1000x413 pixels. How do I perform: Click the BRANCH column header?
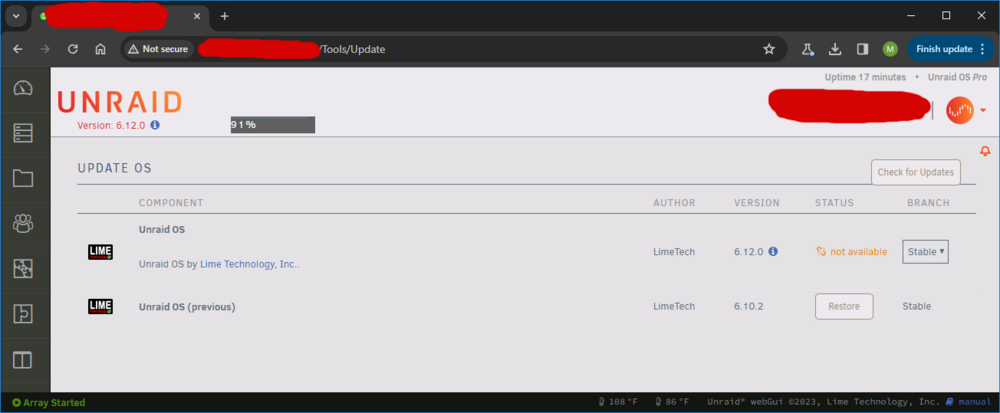pos(928,203)
